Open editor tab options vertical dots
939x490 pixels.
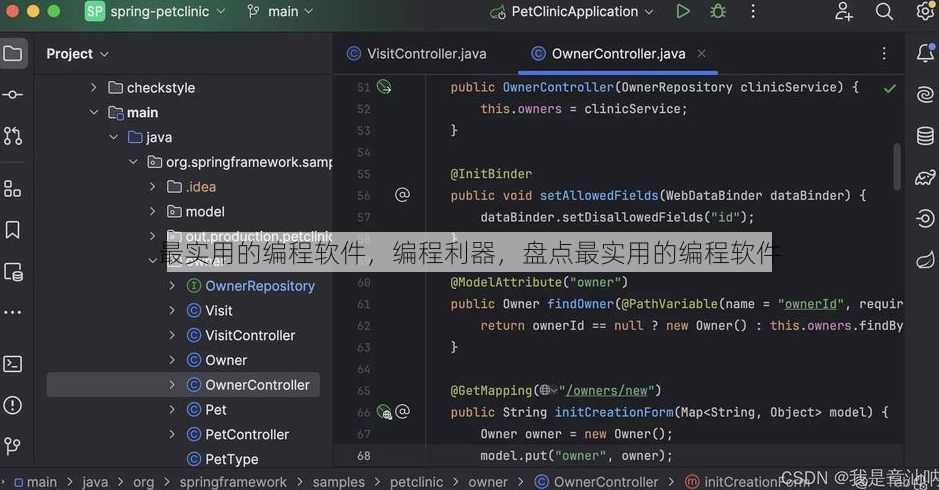[884, 54]
